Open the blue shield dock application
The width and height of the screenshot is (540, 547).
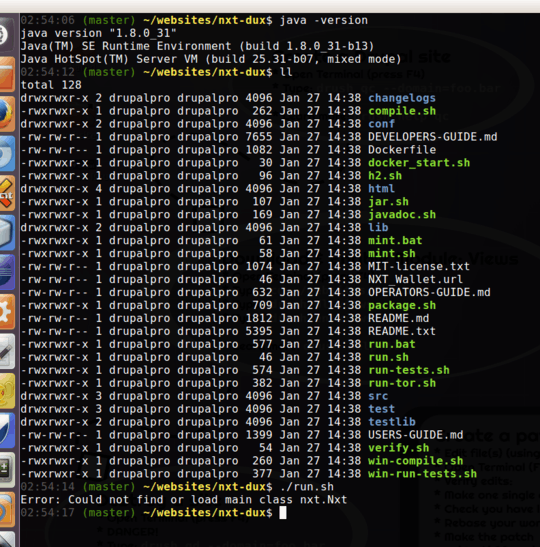click(x=6, y=430)
